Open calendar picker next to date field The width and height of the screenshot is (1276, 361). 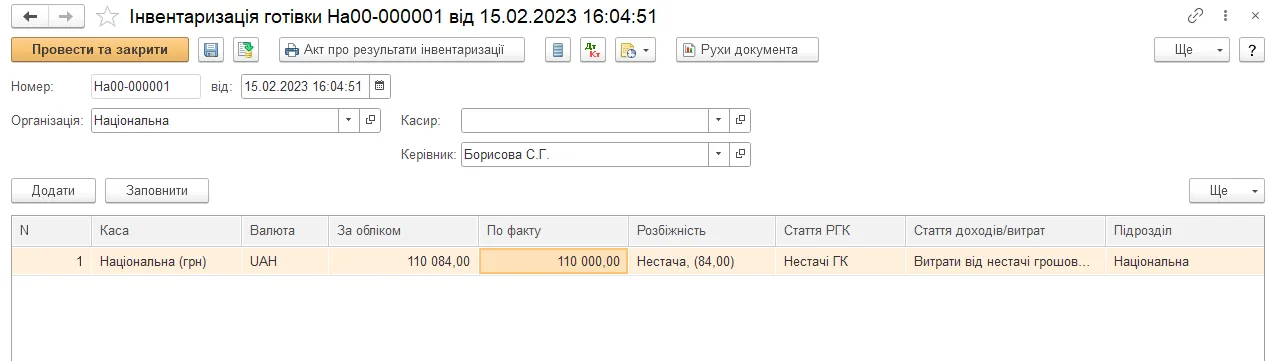pyautogui.click(x=380, y=87)
